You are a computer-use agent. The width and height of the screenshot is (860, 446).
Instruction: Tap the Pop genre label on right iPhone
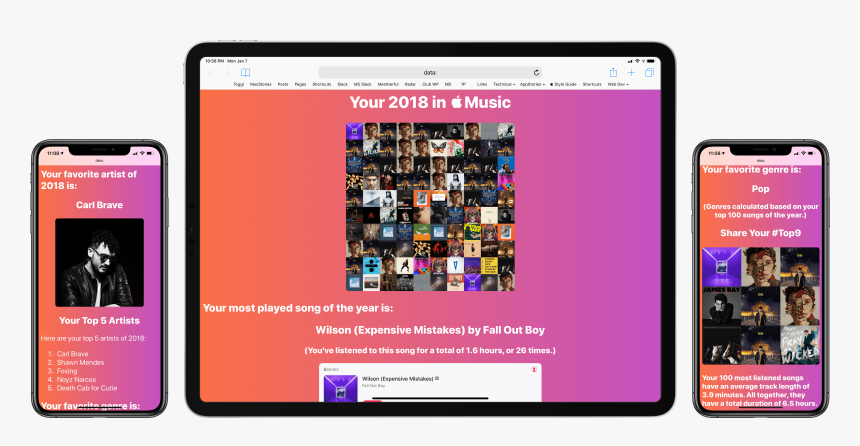760,189
